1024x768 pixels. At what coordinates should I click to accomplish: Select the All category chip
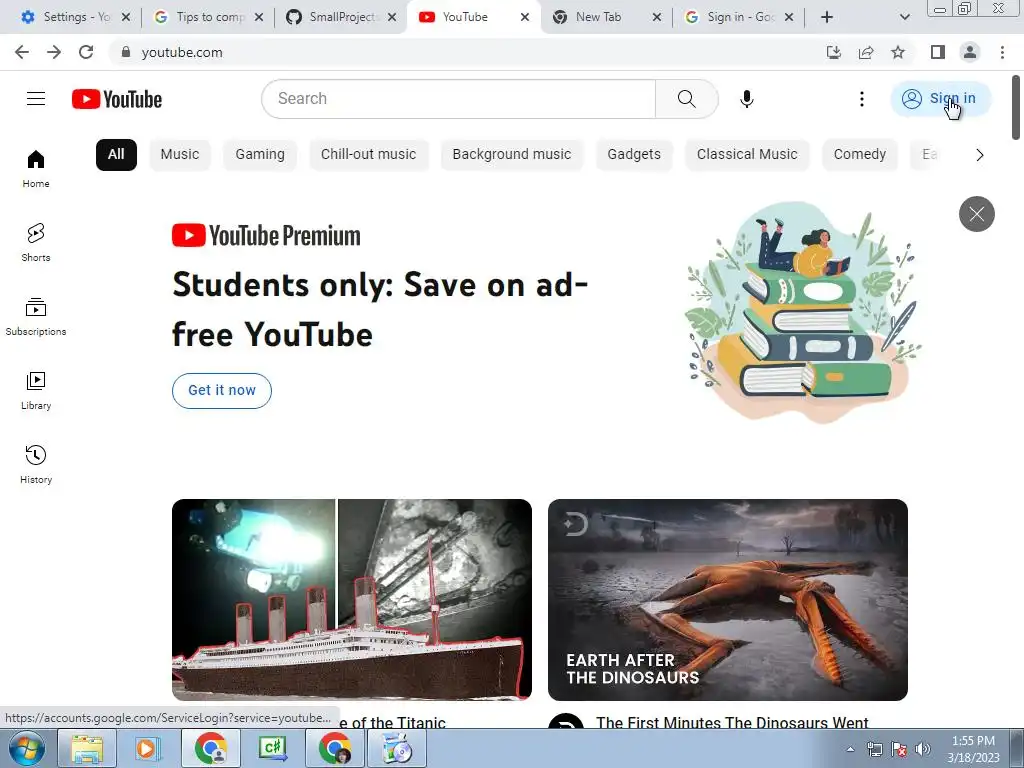116,155
